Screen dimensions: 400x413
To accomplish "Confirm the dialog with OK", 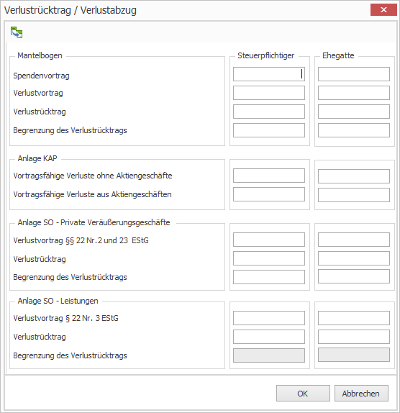I will 303,394.
